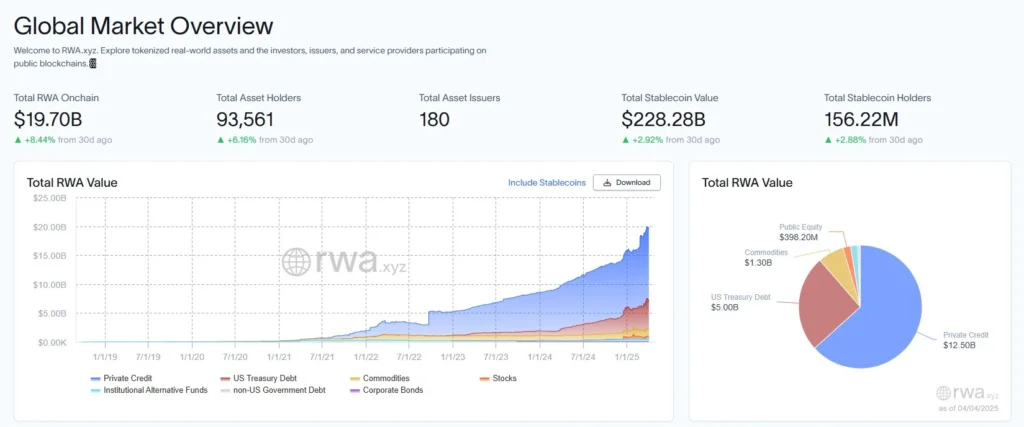Viewport: 1024px width, 427px height.
Task: Toggle Institutional Alternative Funds legend entry
Action: point(147,390)
